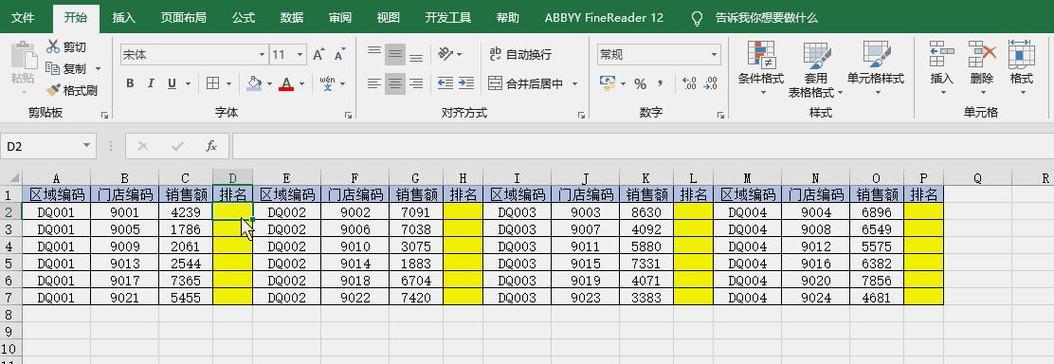Open the Format (格式) cells menu
1054x364 pixels.
pos(1022,67)
